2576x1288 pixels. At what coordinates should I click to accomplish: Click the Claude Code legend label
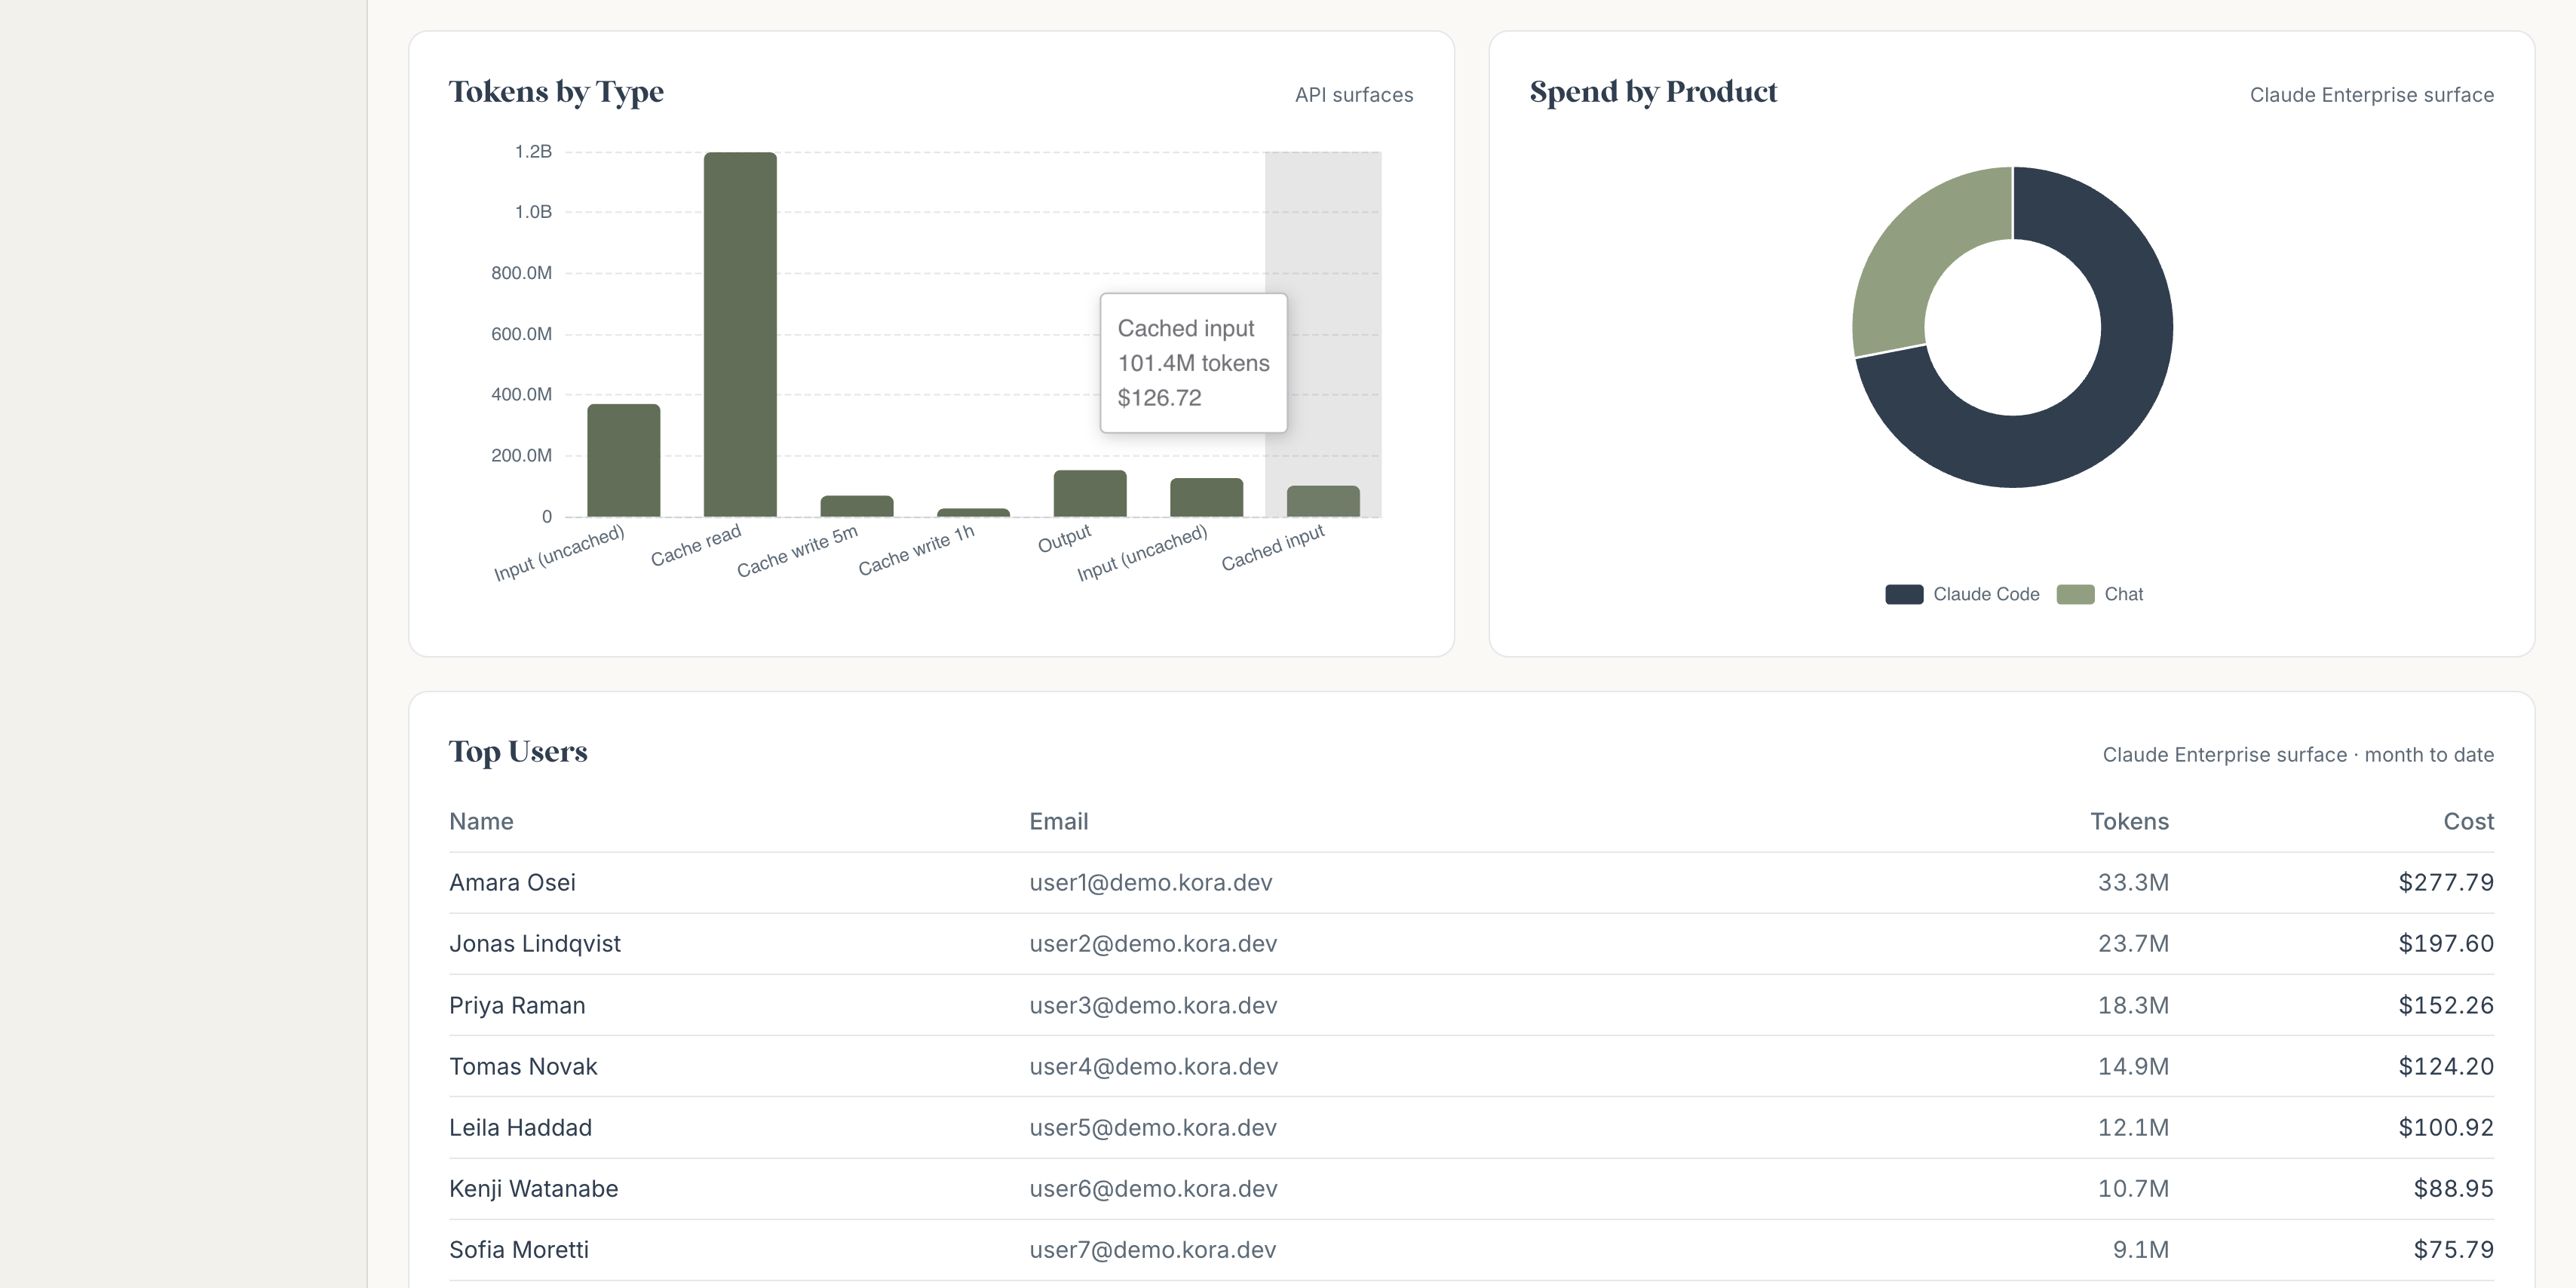click(1986, 594)
